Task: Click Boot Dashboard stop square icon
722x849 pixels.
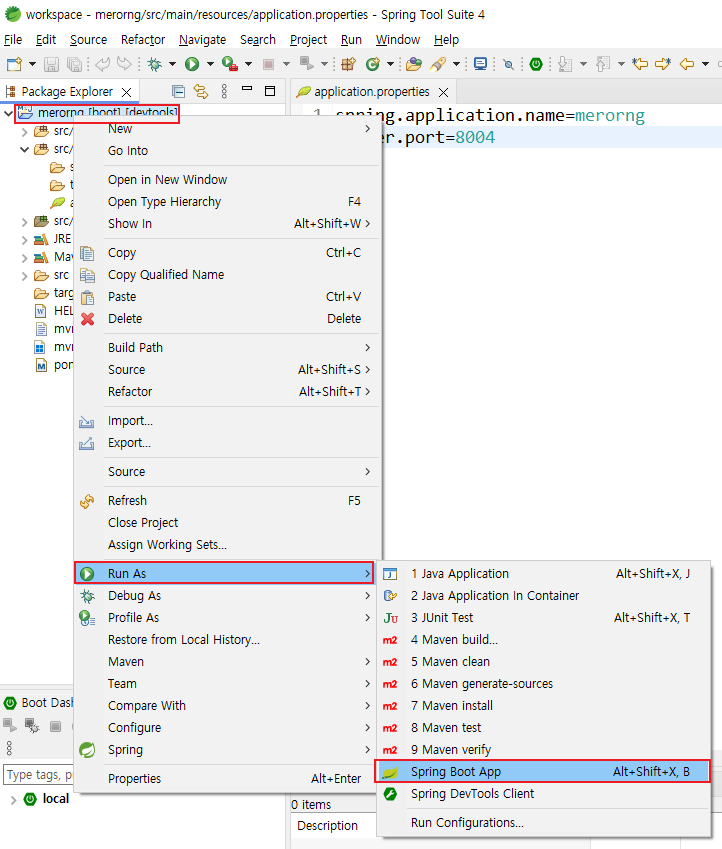Action: [x=55, y=726]
